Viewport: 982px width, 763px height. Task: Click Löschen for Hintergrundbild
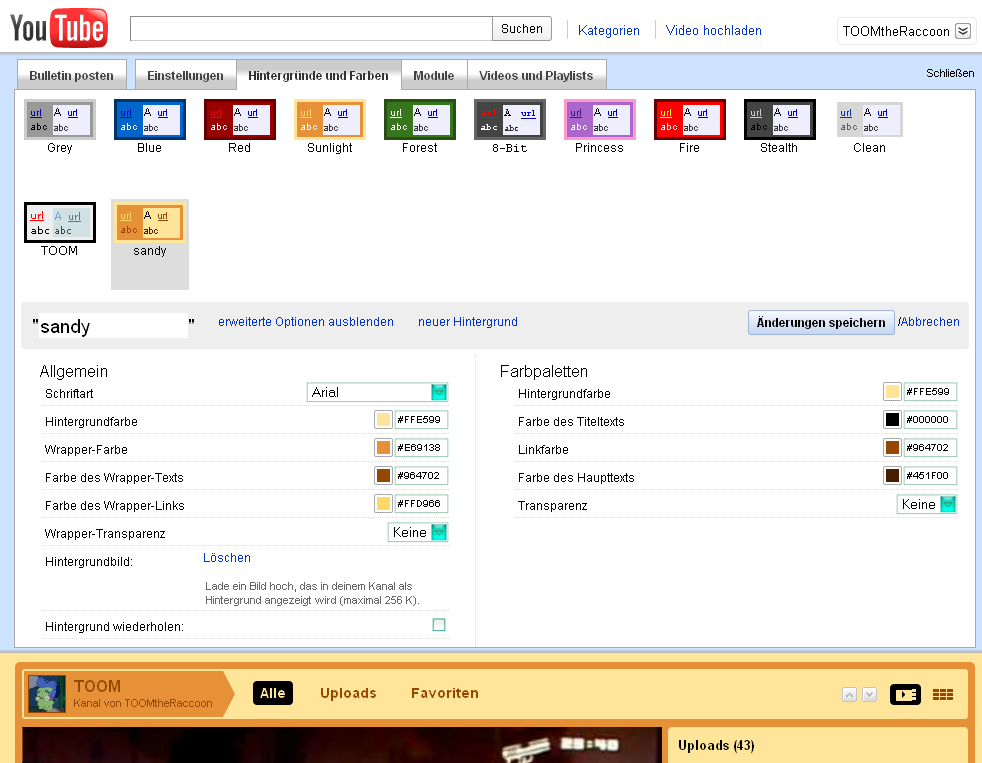[227, 558]
